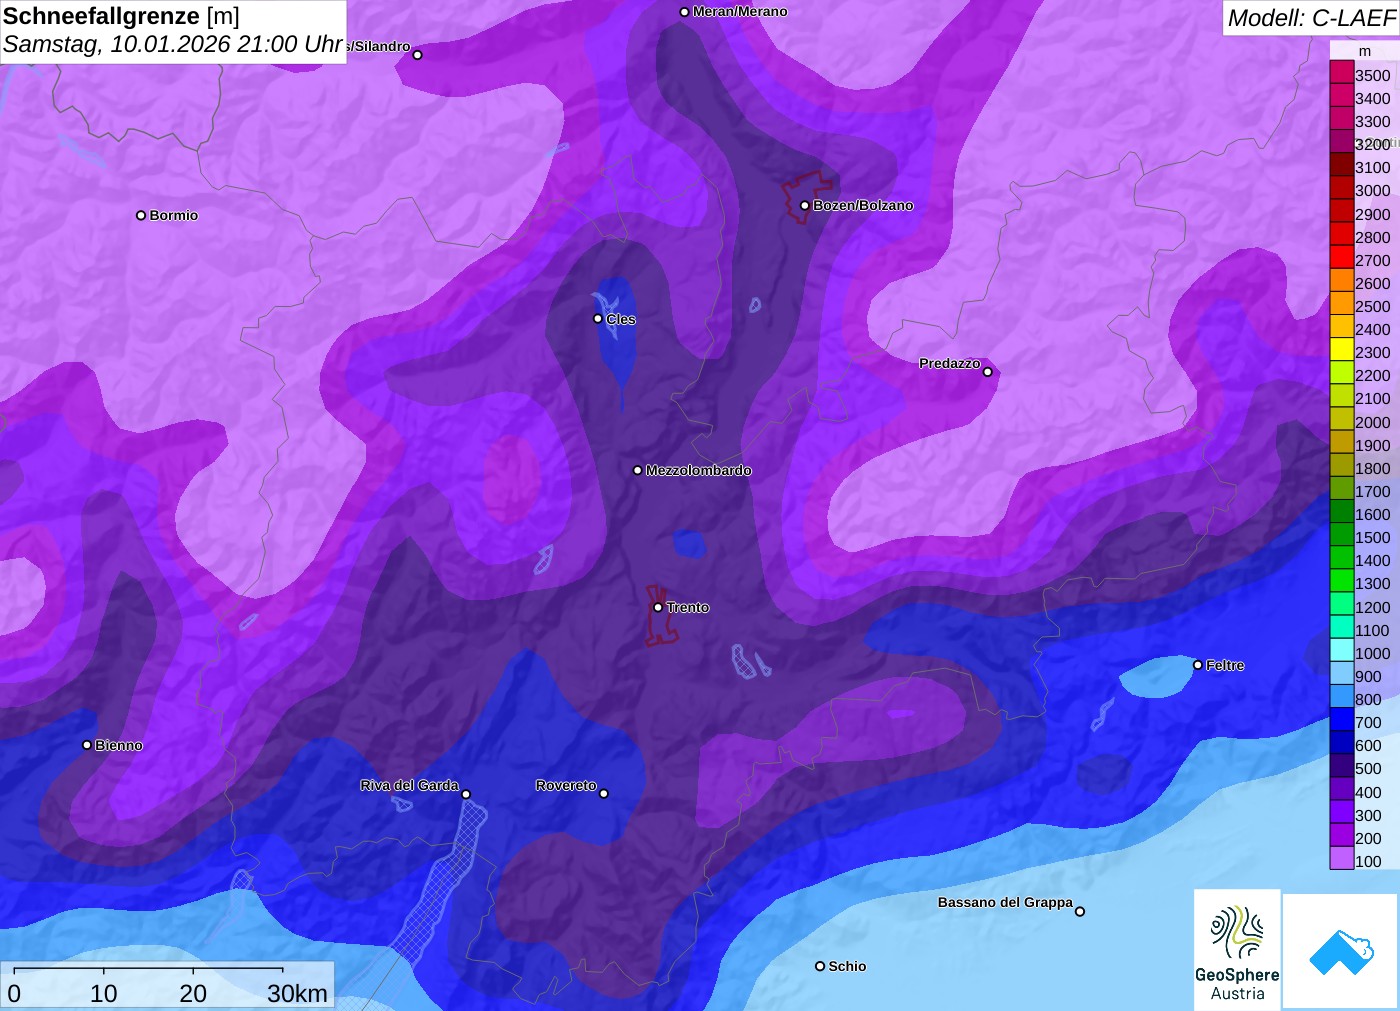Select the Feltre city marker dot
This screenshot has height=1011, width=1400.
point(1198,665)
